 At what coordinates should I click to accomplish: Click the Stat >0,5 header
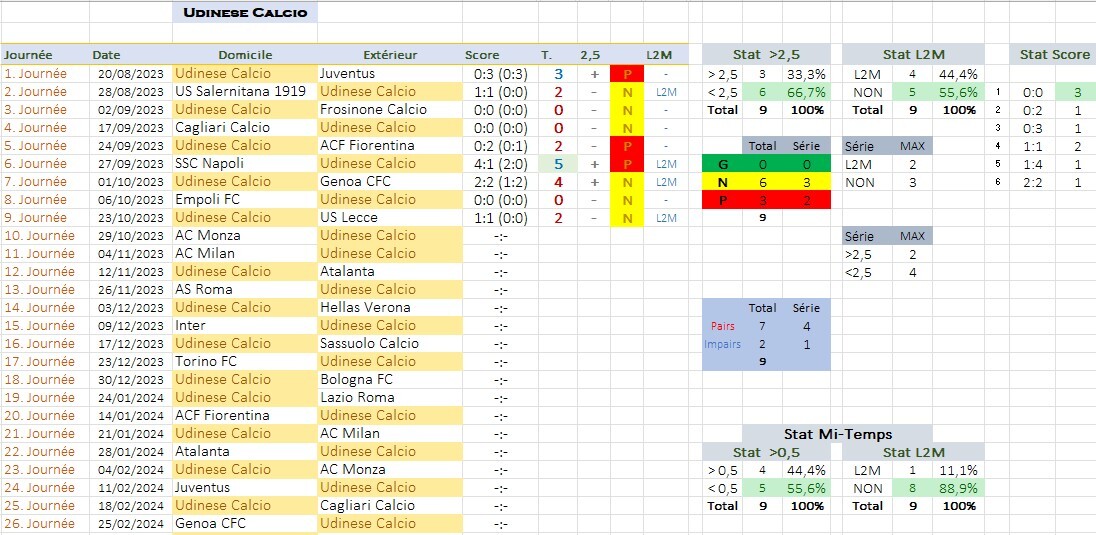pos(766,452)
